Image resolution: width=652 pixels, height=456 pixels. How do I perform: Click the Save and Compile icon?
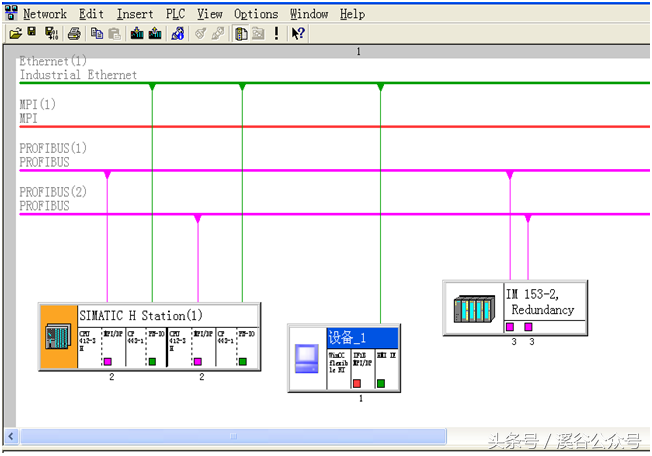52,33
